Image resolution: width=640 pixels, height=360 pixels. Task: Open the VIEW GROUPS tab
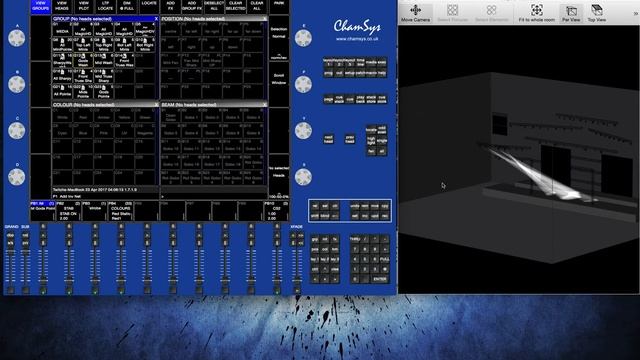[40, 6]
